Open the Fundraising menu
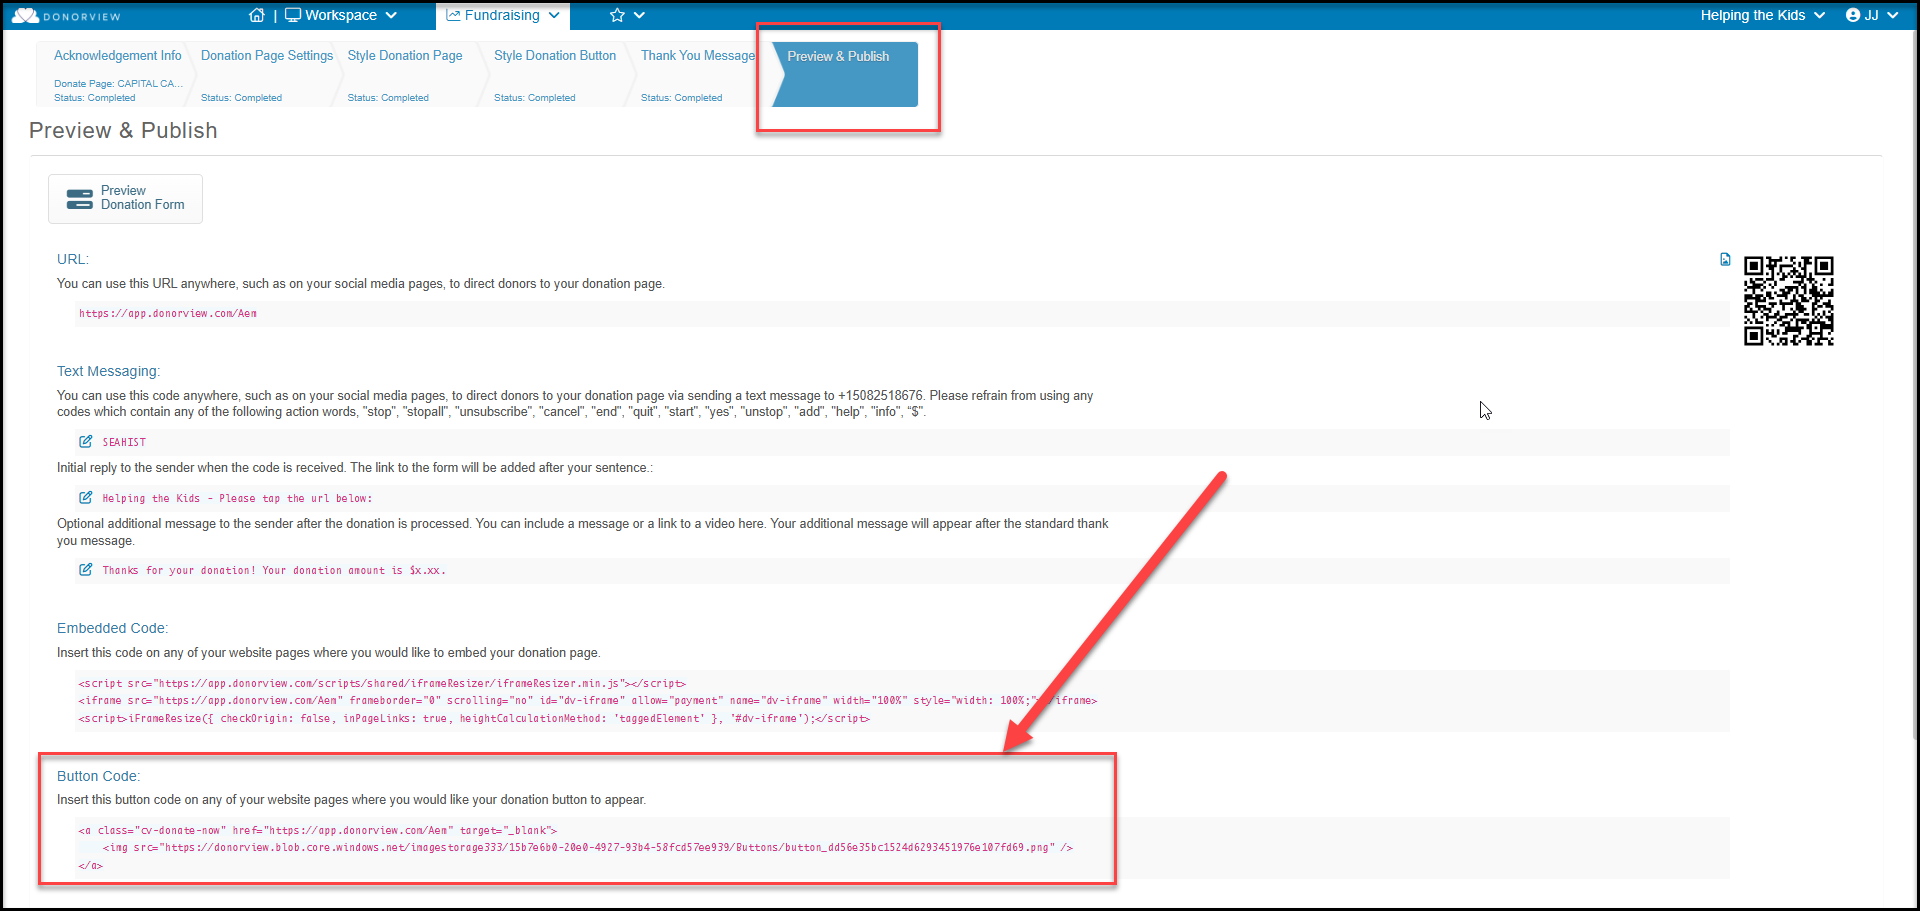Screen dimensions: 1920x911 point(502,15)
